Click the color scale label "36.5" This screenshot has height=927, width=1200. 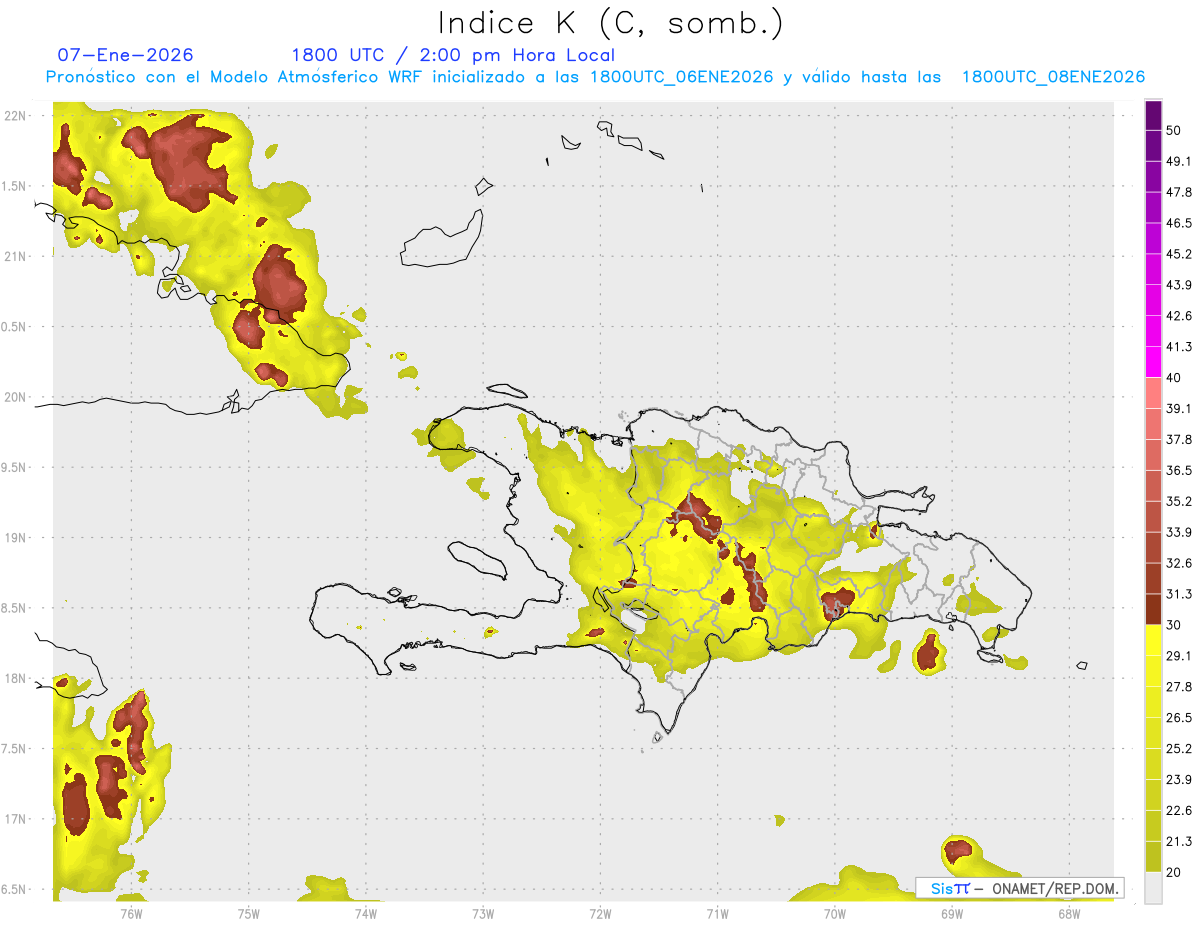coord(1180,470)
